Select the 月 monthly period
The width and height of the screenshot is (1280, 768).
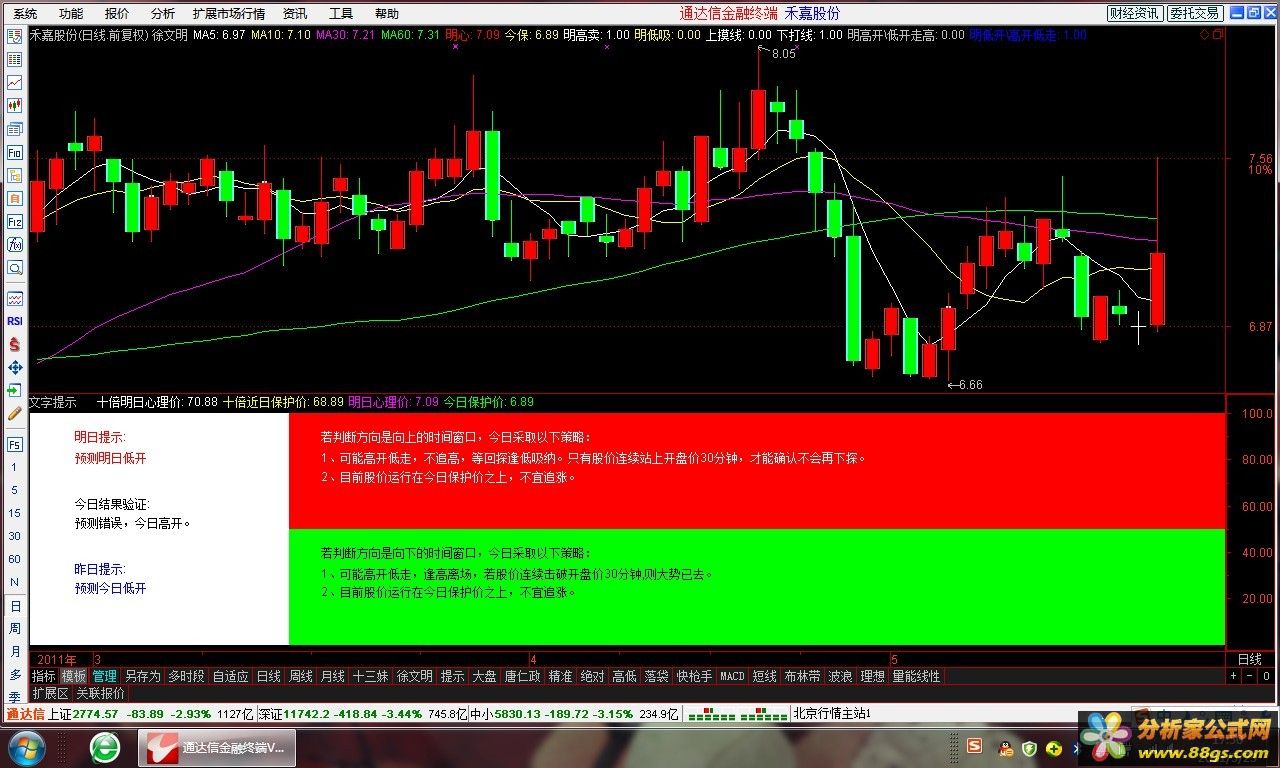(x=15, y=652)
